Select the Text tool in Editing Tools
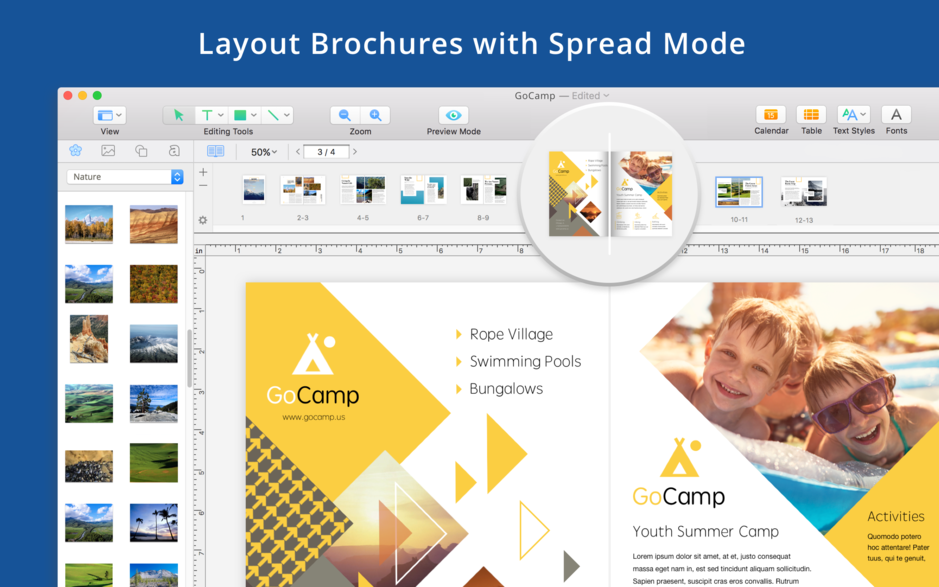939x587 pixels. coord(205,114)
